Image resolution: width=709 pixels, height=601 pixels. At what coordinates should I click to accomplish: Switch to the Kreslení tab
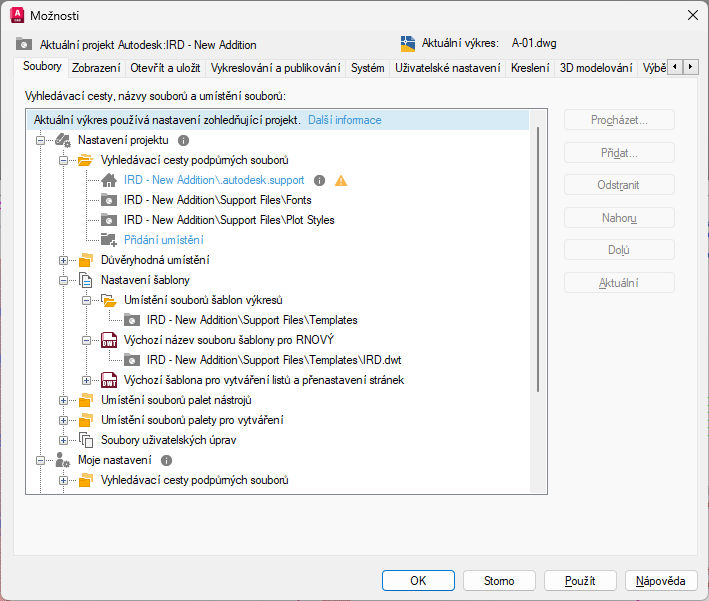point(530,68)
